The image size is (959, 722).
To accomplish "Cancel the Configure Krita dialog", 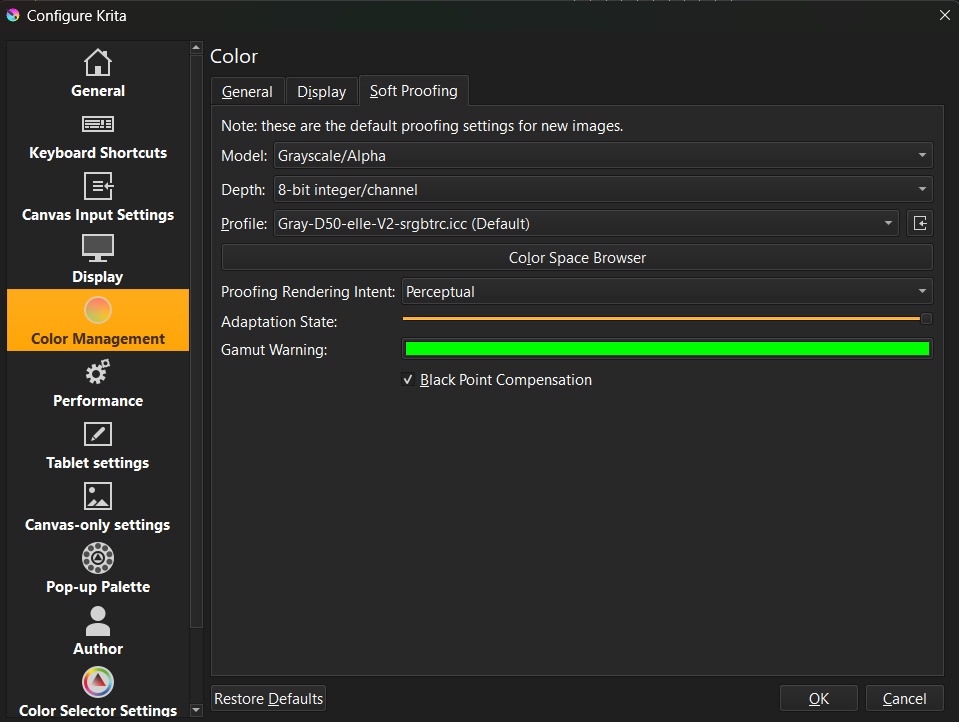I will (x=905, y=699).
